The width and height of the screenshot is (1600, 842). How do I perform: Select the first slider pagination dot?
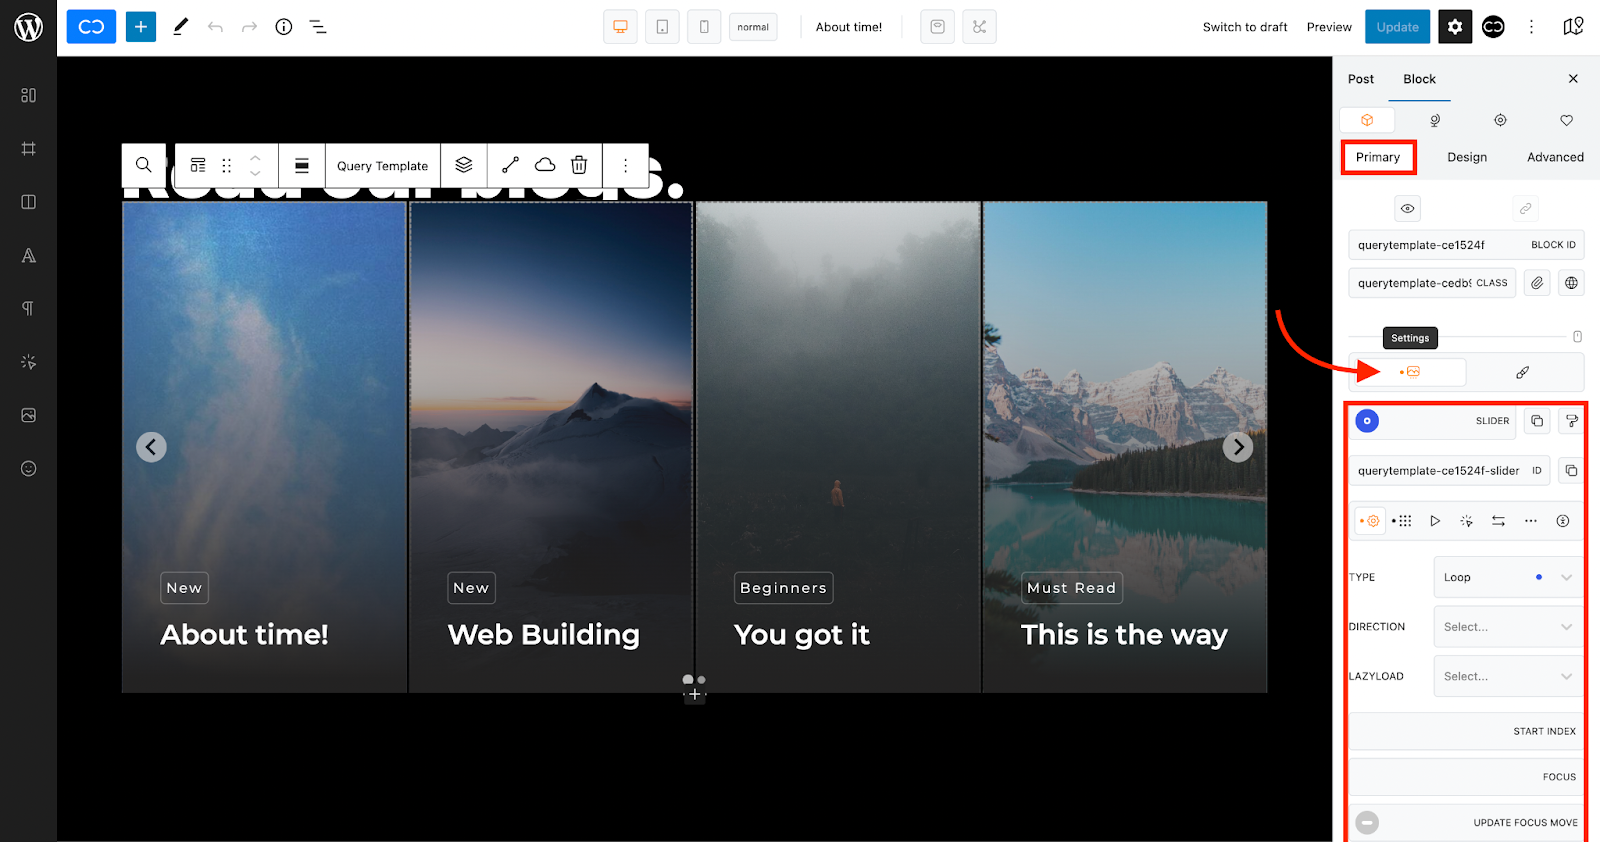point(688,680)
